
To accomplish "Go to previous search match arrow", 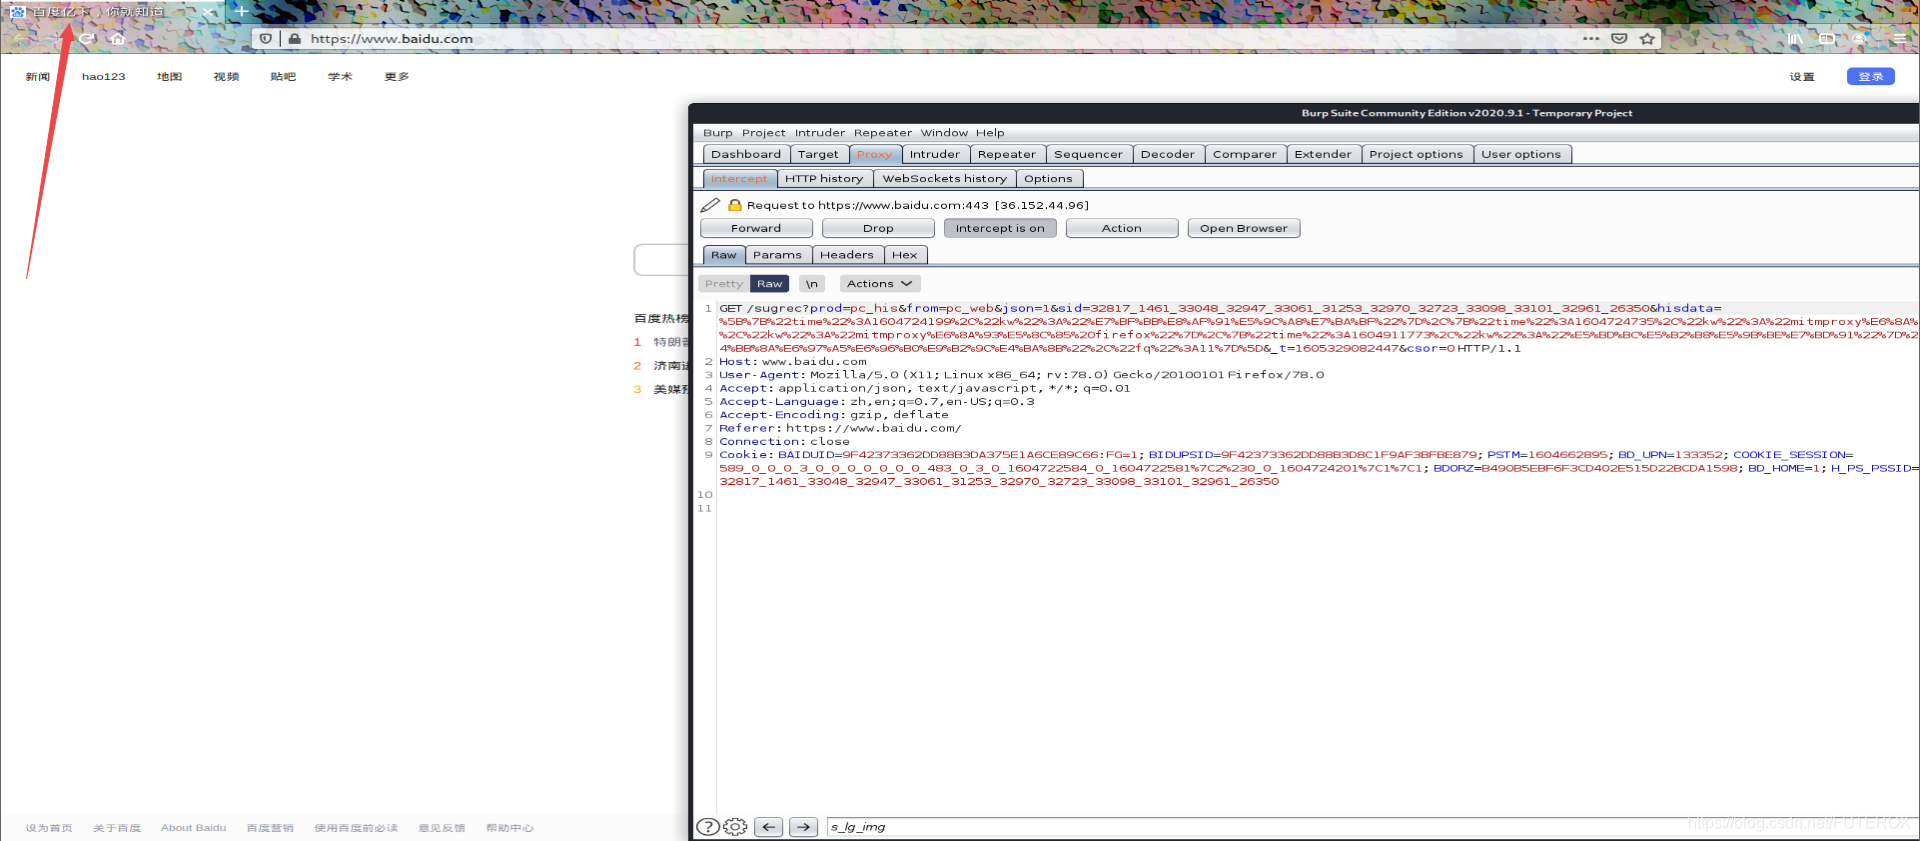I will coord(768,827).
